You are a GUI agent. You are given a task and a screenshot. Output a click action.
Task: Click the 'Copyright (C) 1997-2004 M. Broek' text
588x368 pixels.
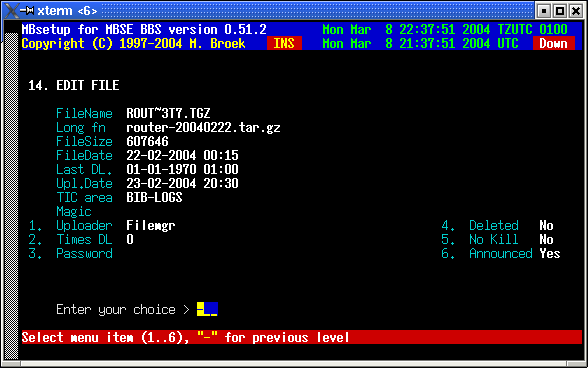click(134, 44)
